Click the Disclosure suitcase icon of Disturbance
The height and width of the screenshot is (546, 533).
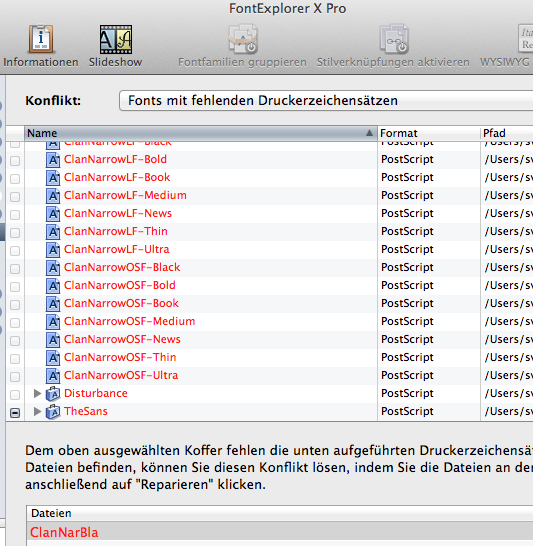point(53,393)
